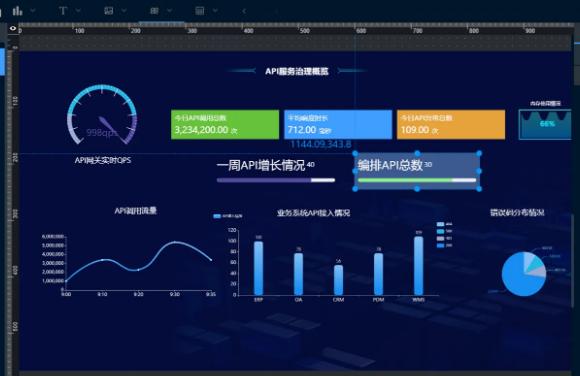Click the bottom-right resize handle of selected widget
This screenshot has width=580, height=376.
[479, 189]
